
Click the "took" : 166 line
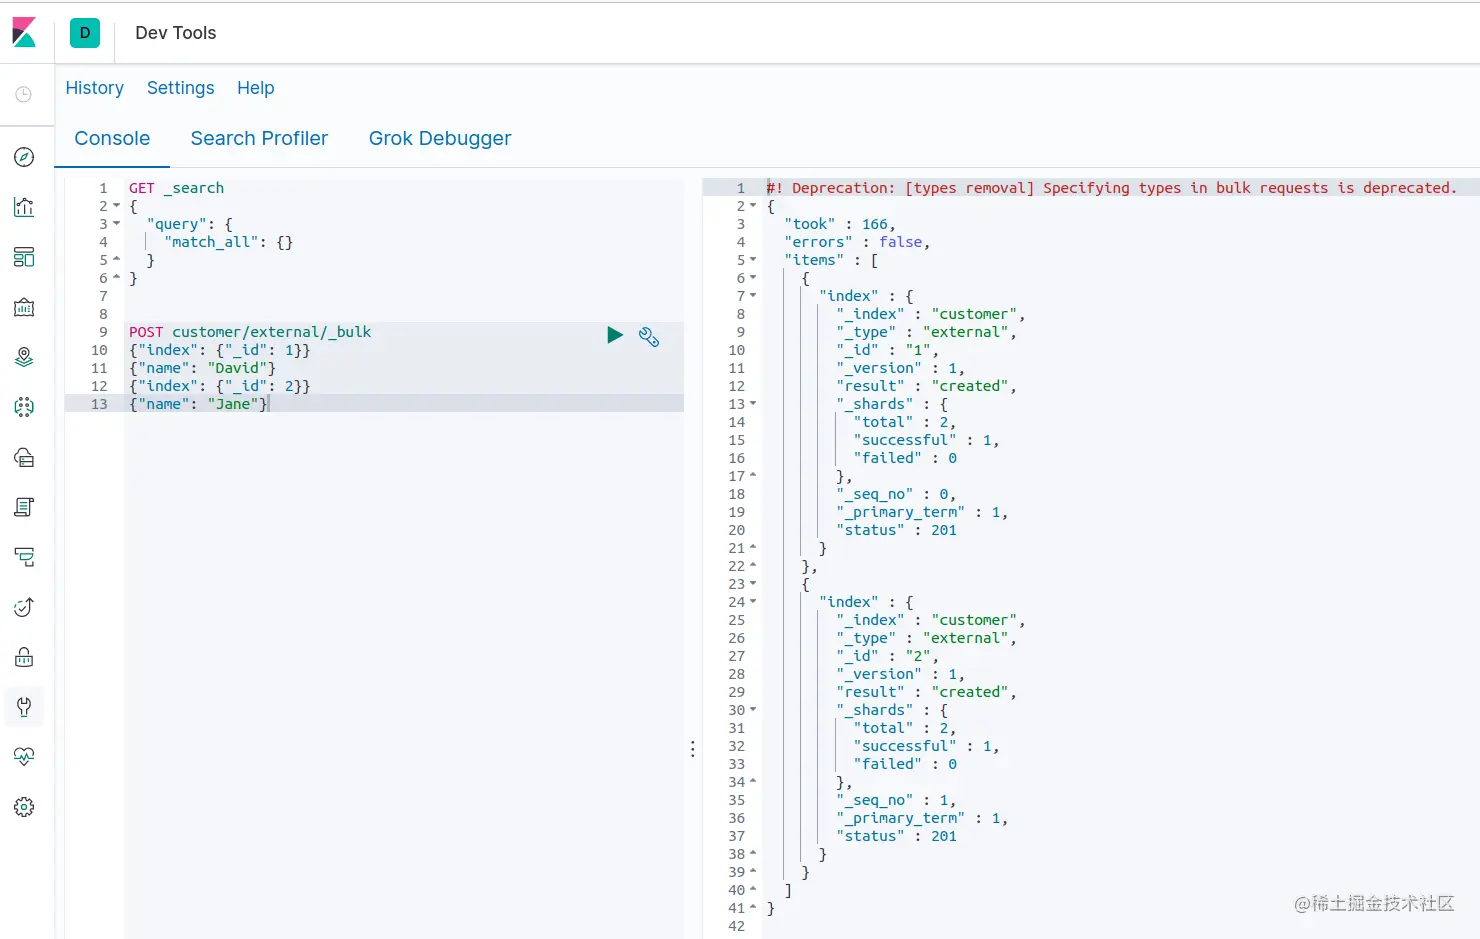point(840,224)
